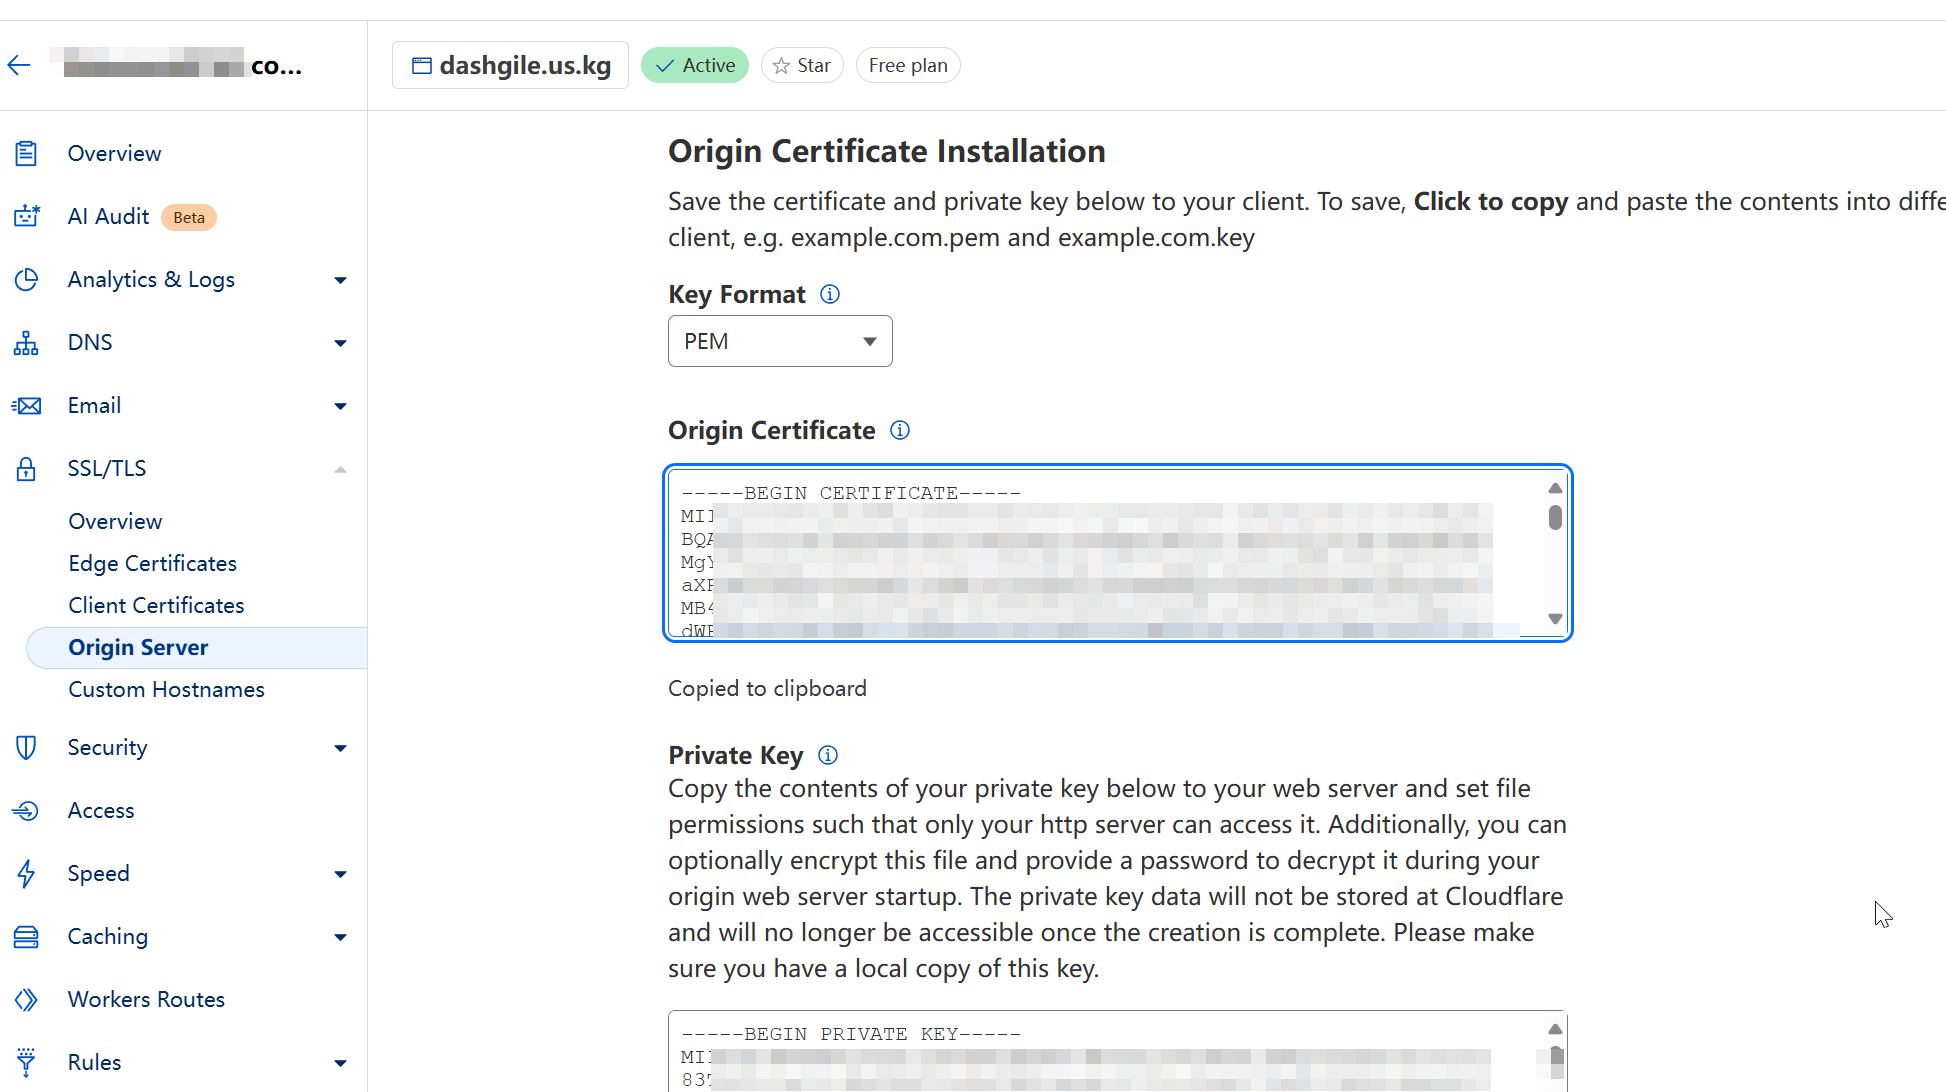Expand the Analytics & Logs menu
This screenshot has height=1092, width=1946.
click(x=340, y=280)
